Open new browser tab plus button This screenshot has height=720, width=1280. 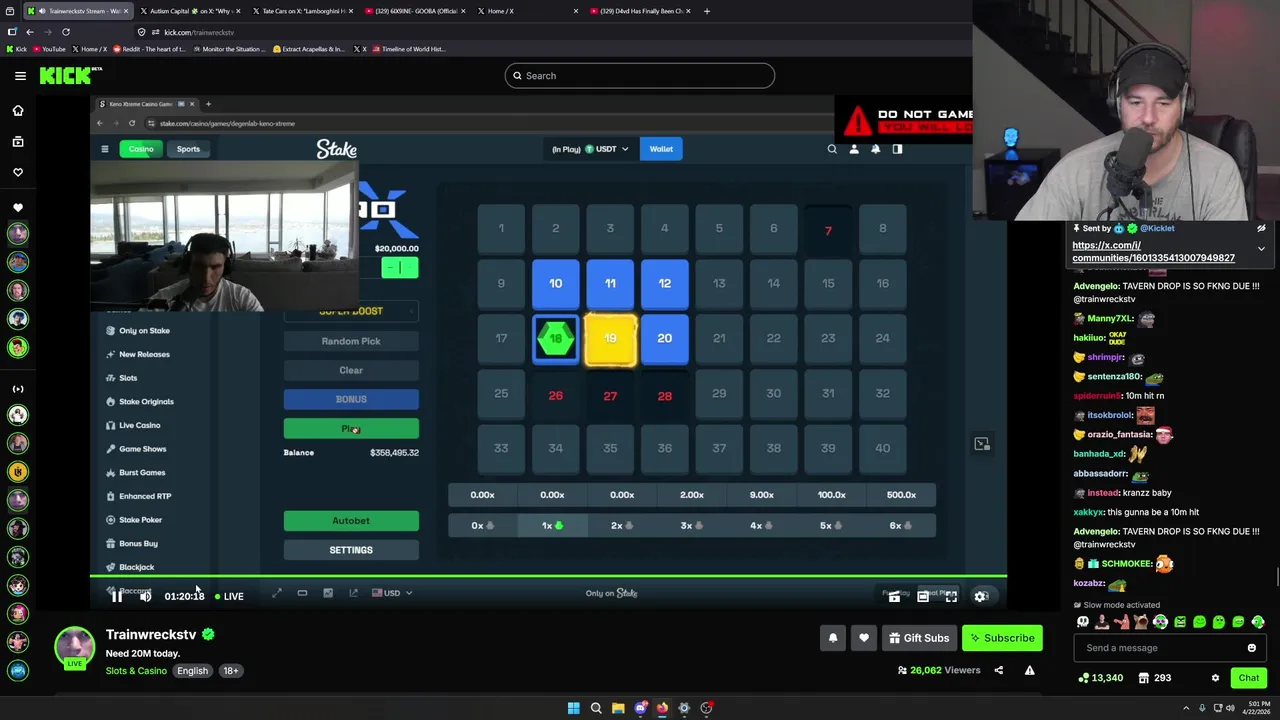click(x=707, y=11)
